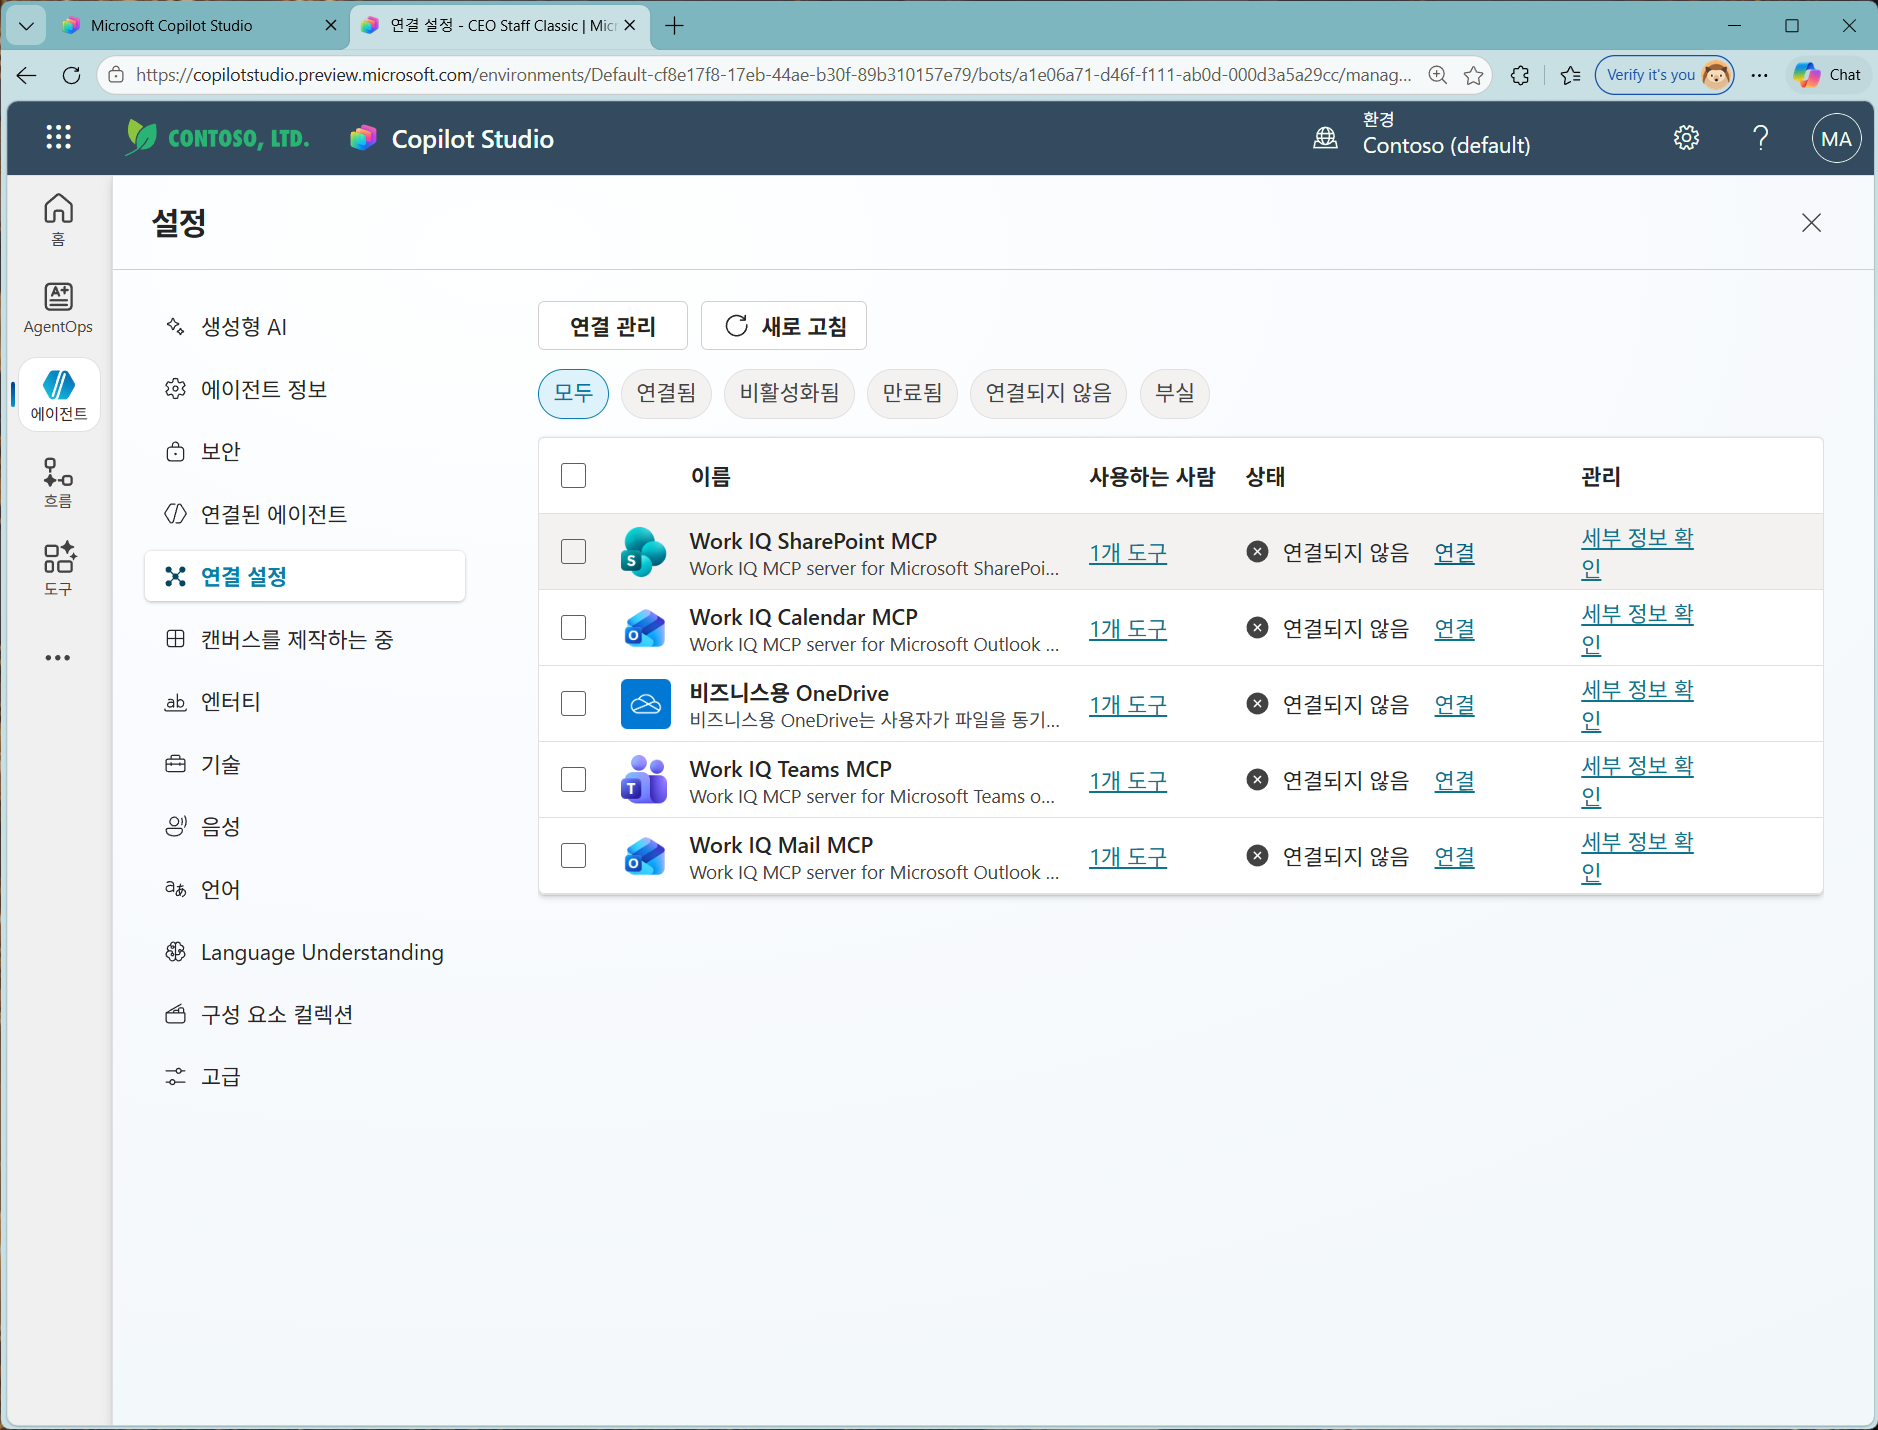Show more left rail items ellipsis
The image size is (1878, 1430).
[58, 657]
